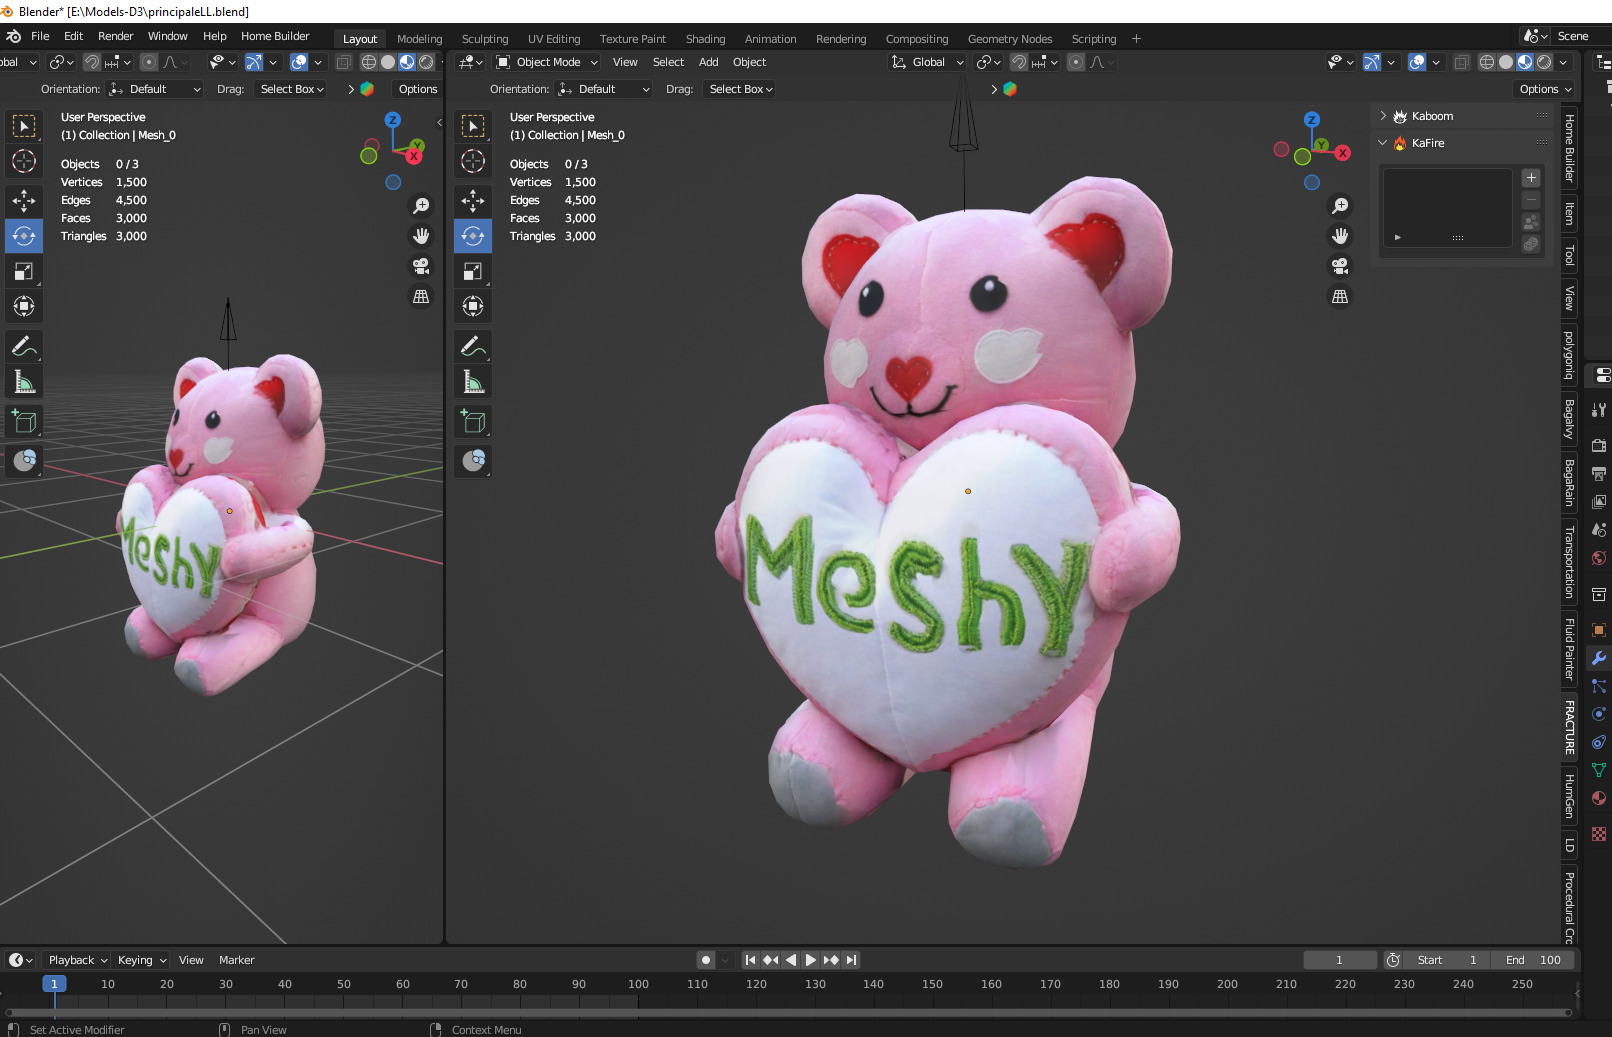Pick the Annotate tool in the right viewport
This screenshot has height=1037, width=1612.
coord(473,346)
